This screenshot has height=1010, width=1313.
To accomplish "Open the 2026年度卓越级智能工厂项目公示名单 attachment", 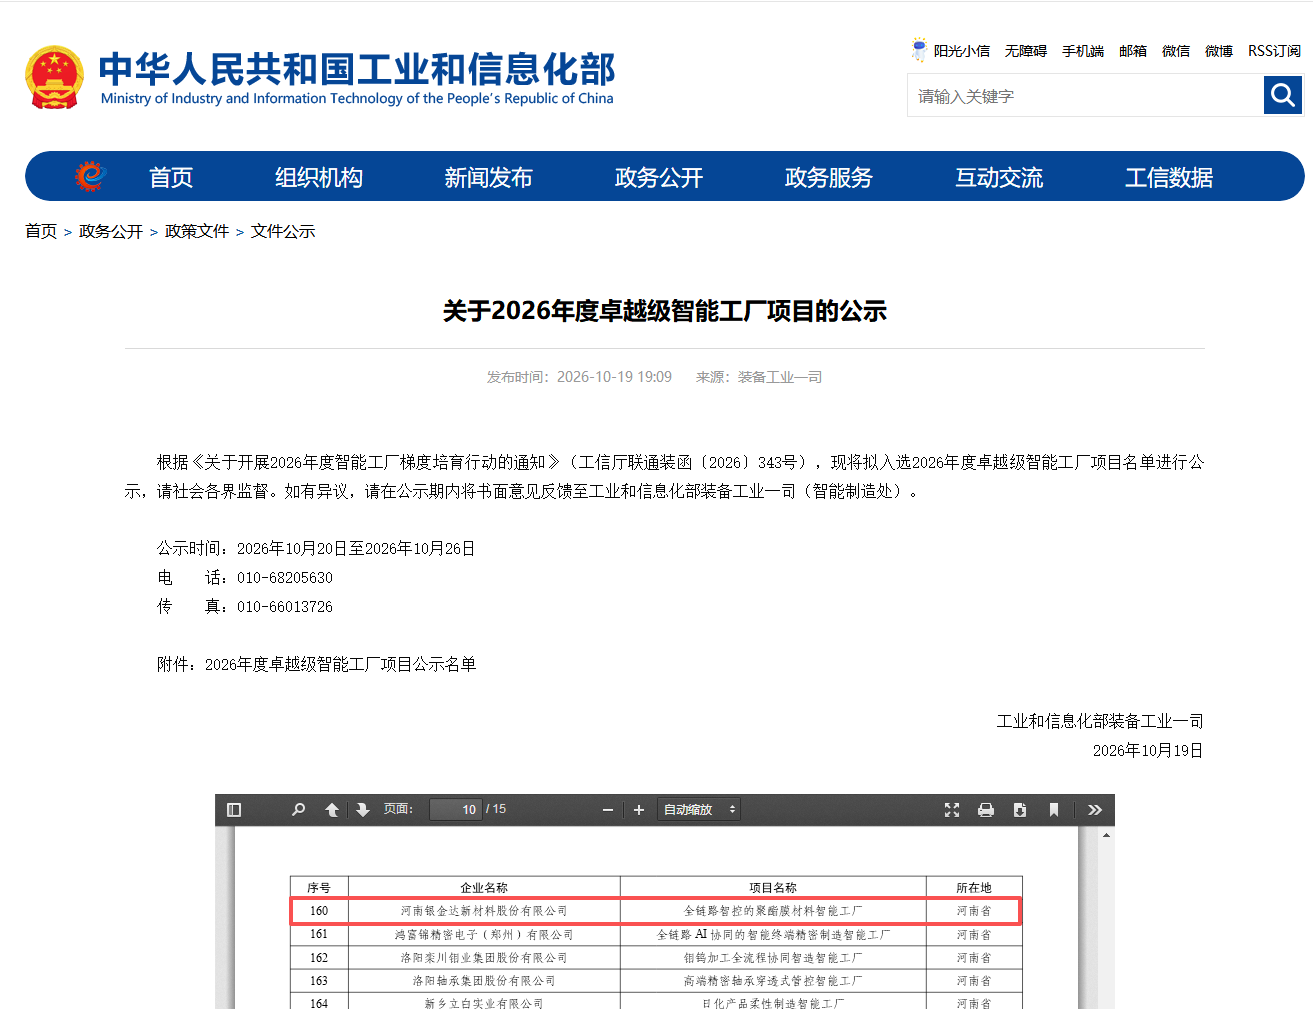I will [x=340, y=664].
